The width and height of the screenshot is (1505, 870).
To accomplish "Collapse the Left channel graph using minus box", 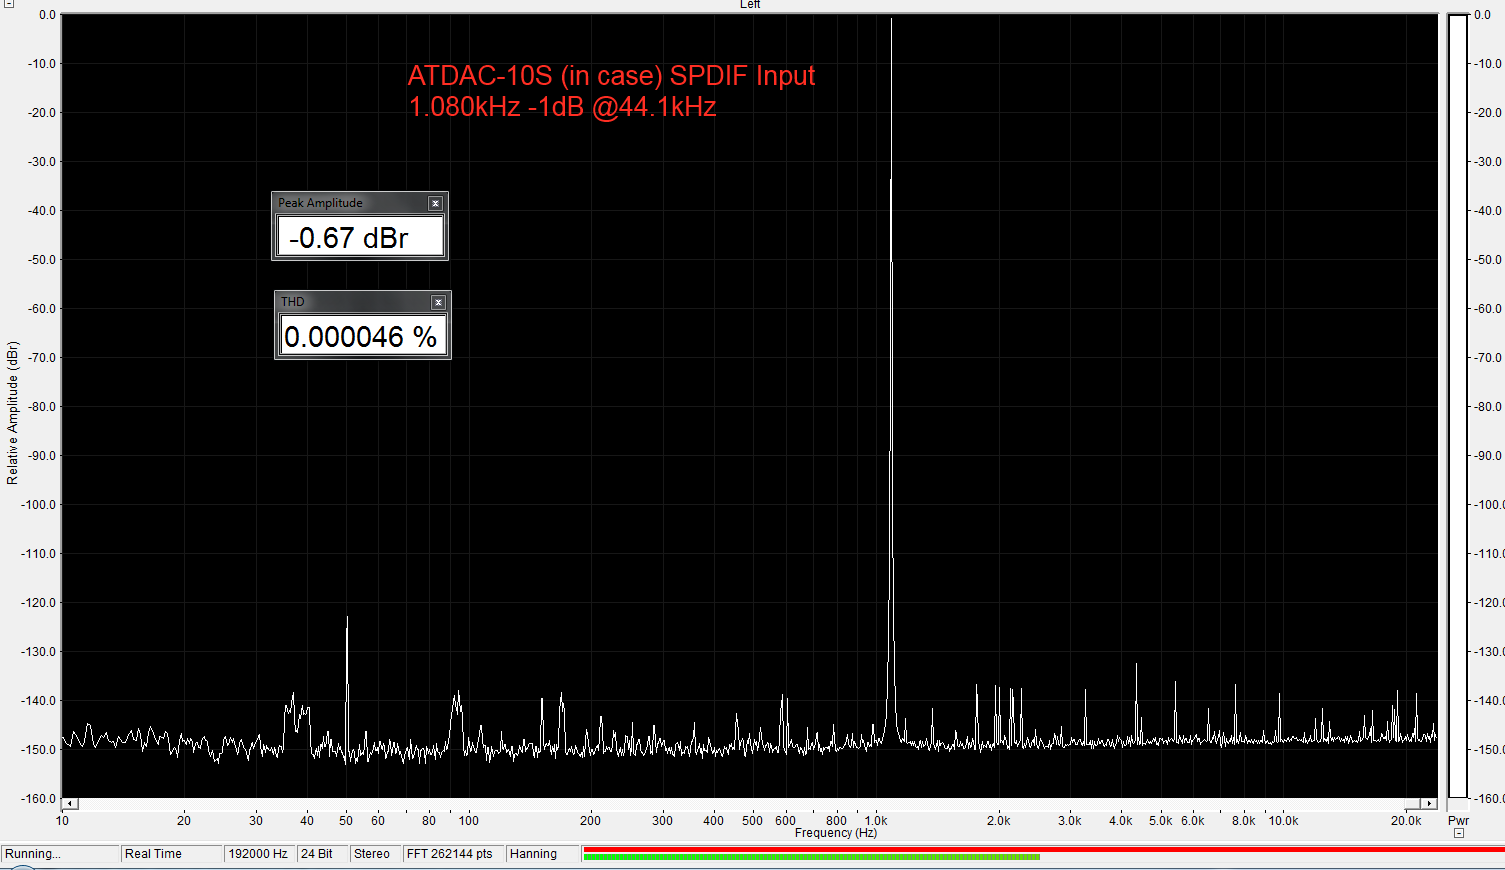I will click(8, 4).
